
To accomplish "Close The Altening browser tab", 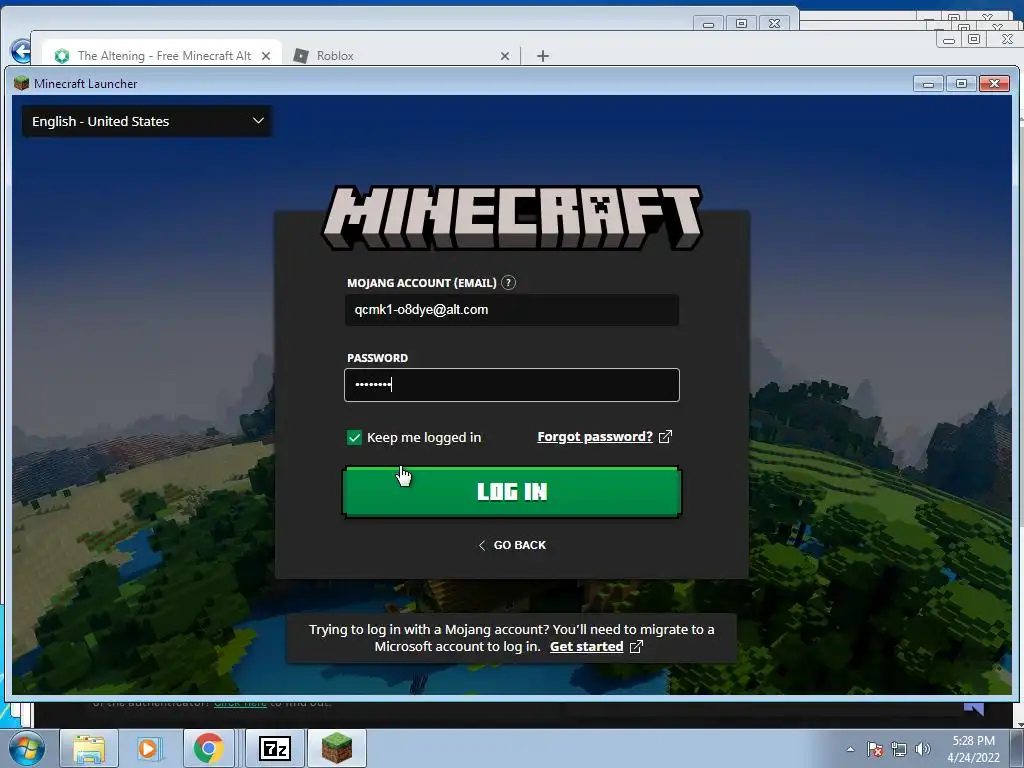I will pyautogui.click(x=266, y=56).
